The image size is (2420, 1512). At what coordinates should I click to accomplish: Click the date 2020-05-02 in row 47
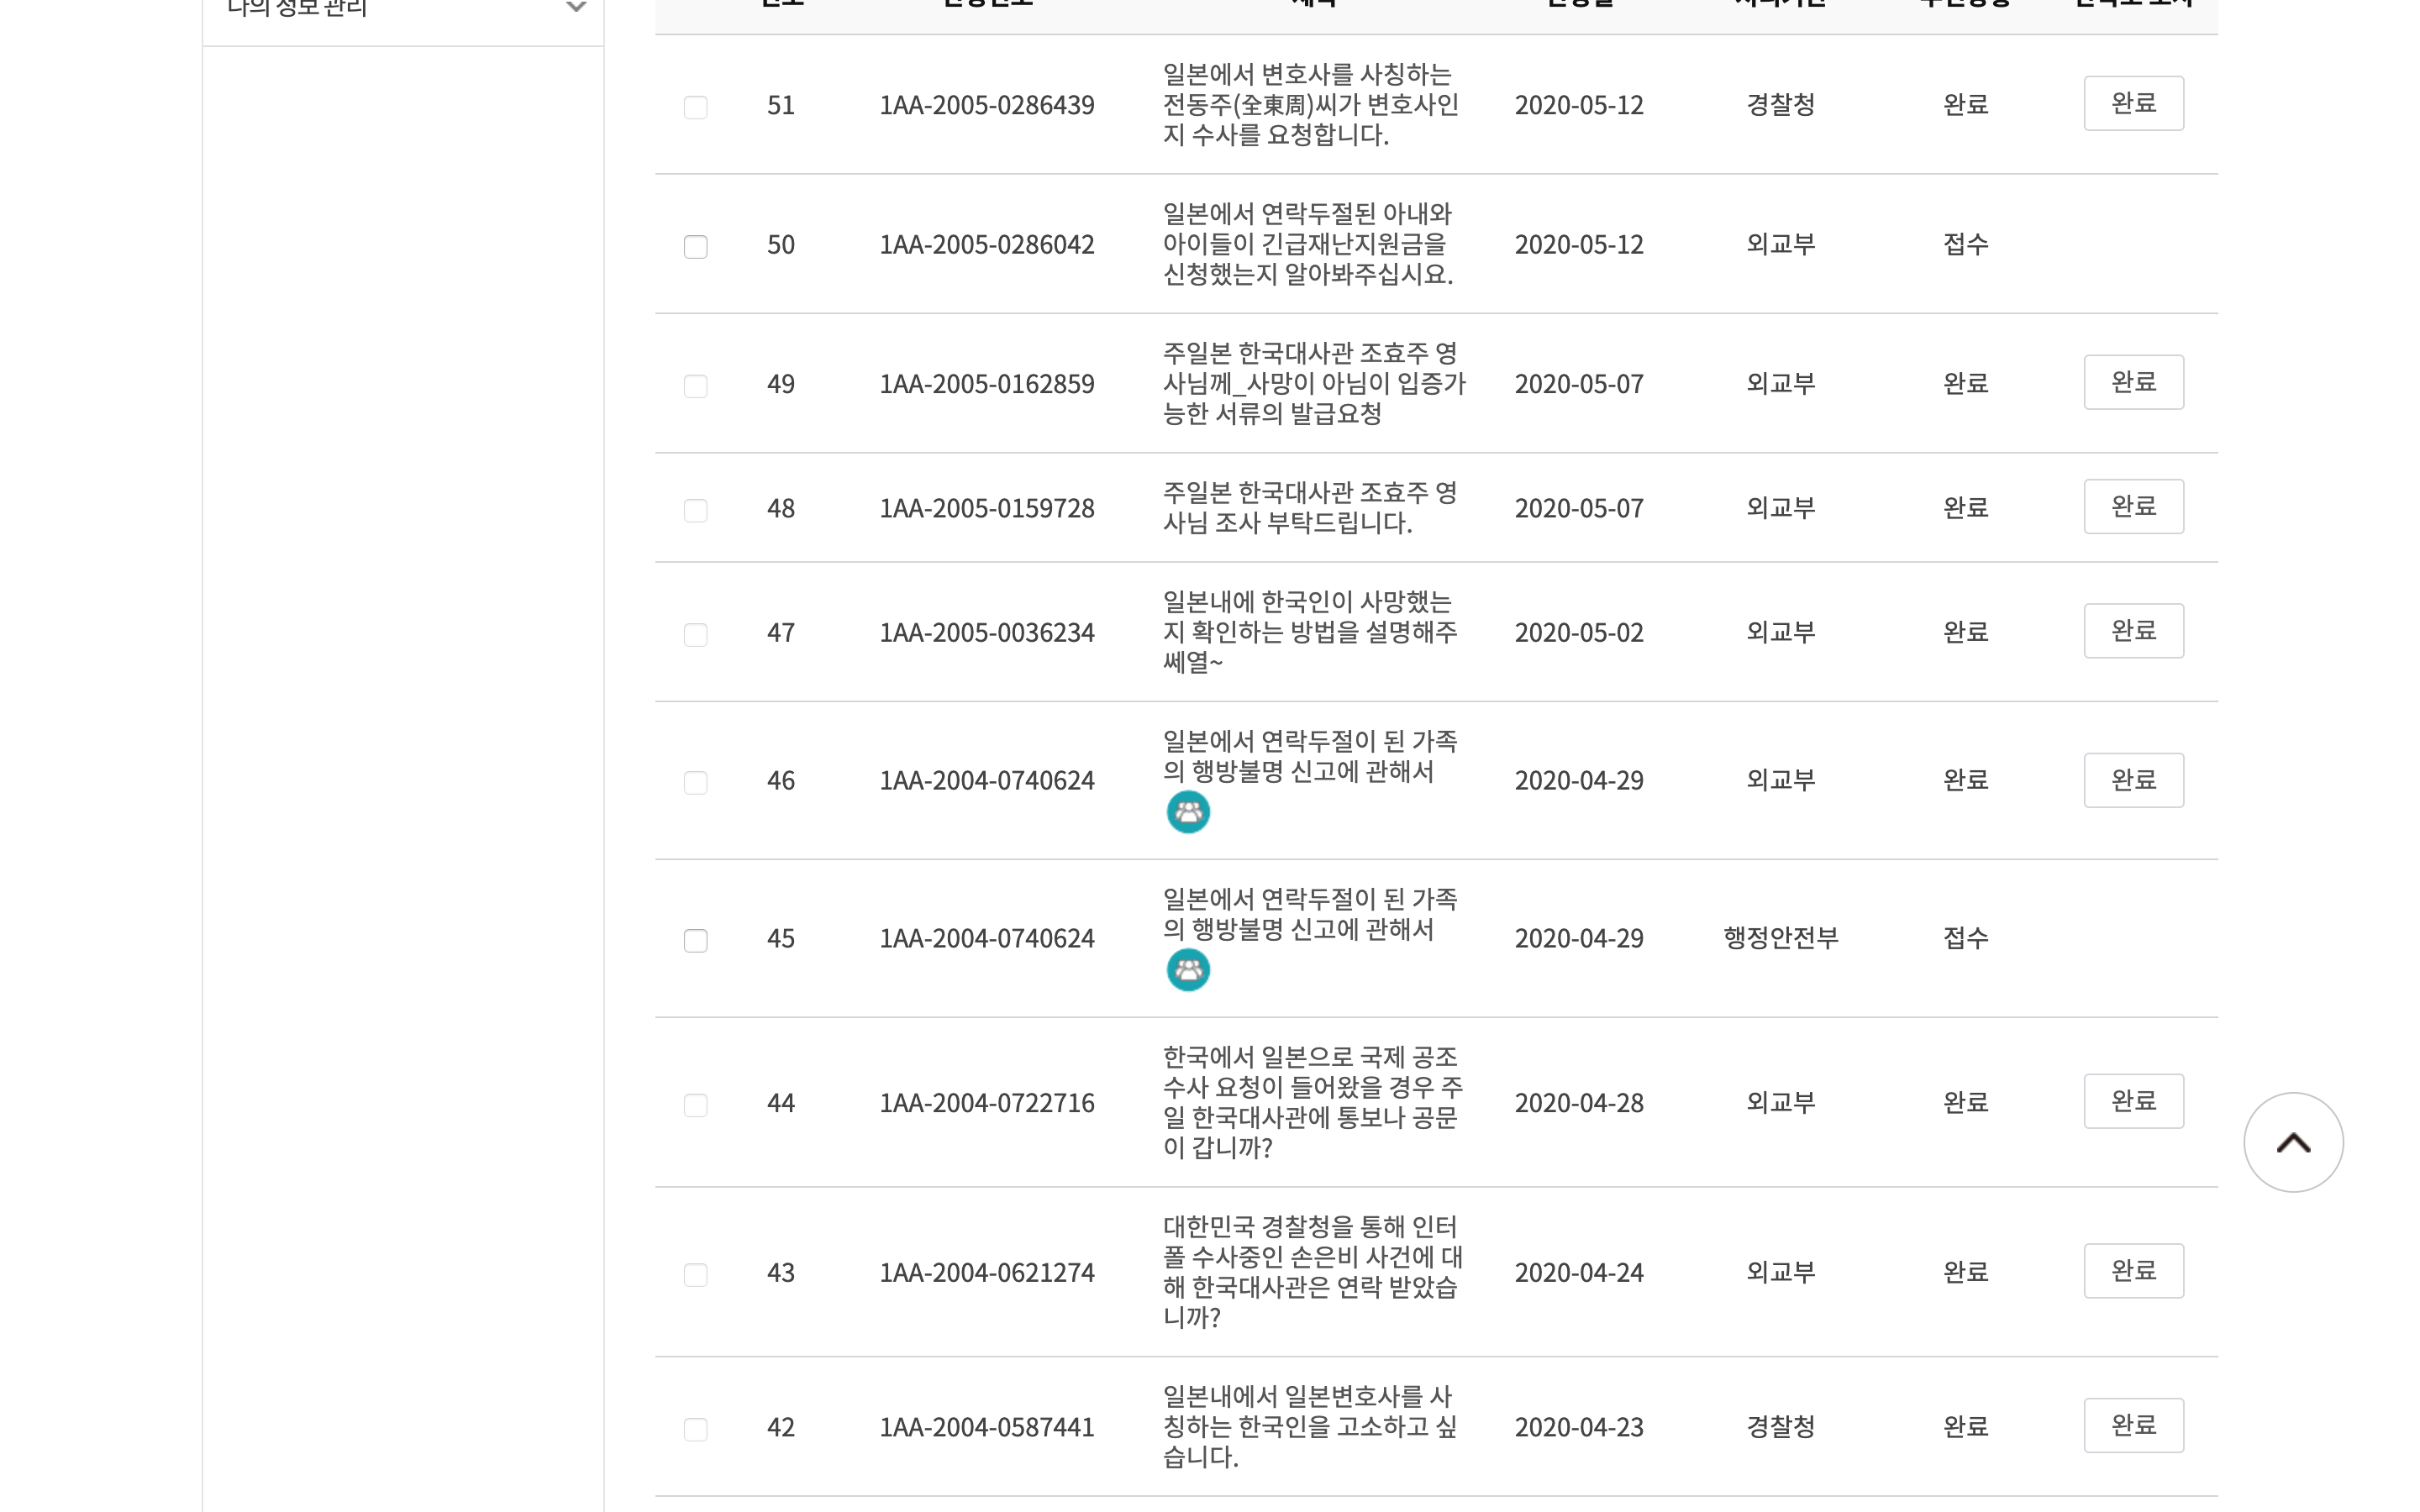(x=1579, y=633)
